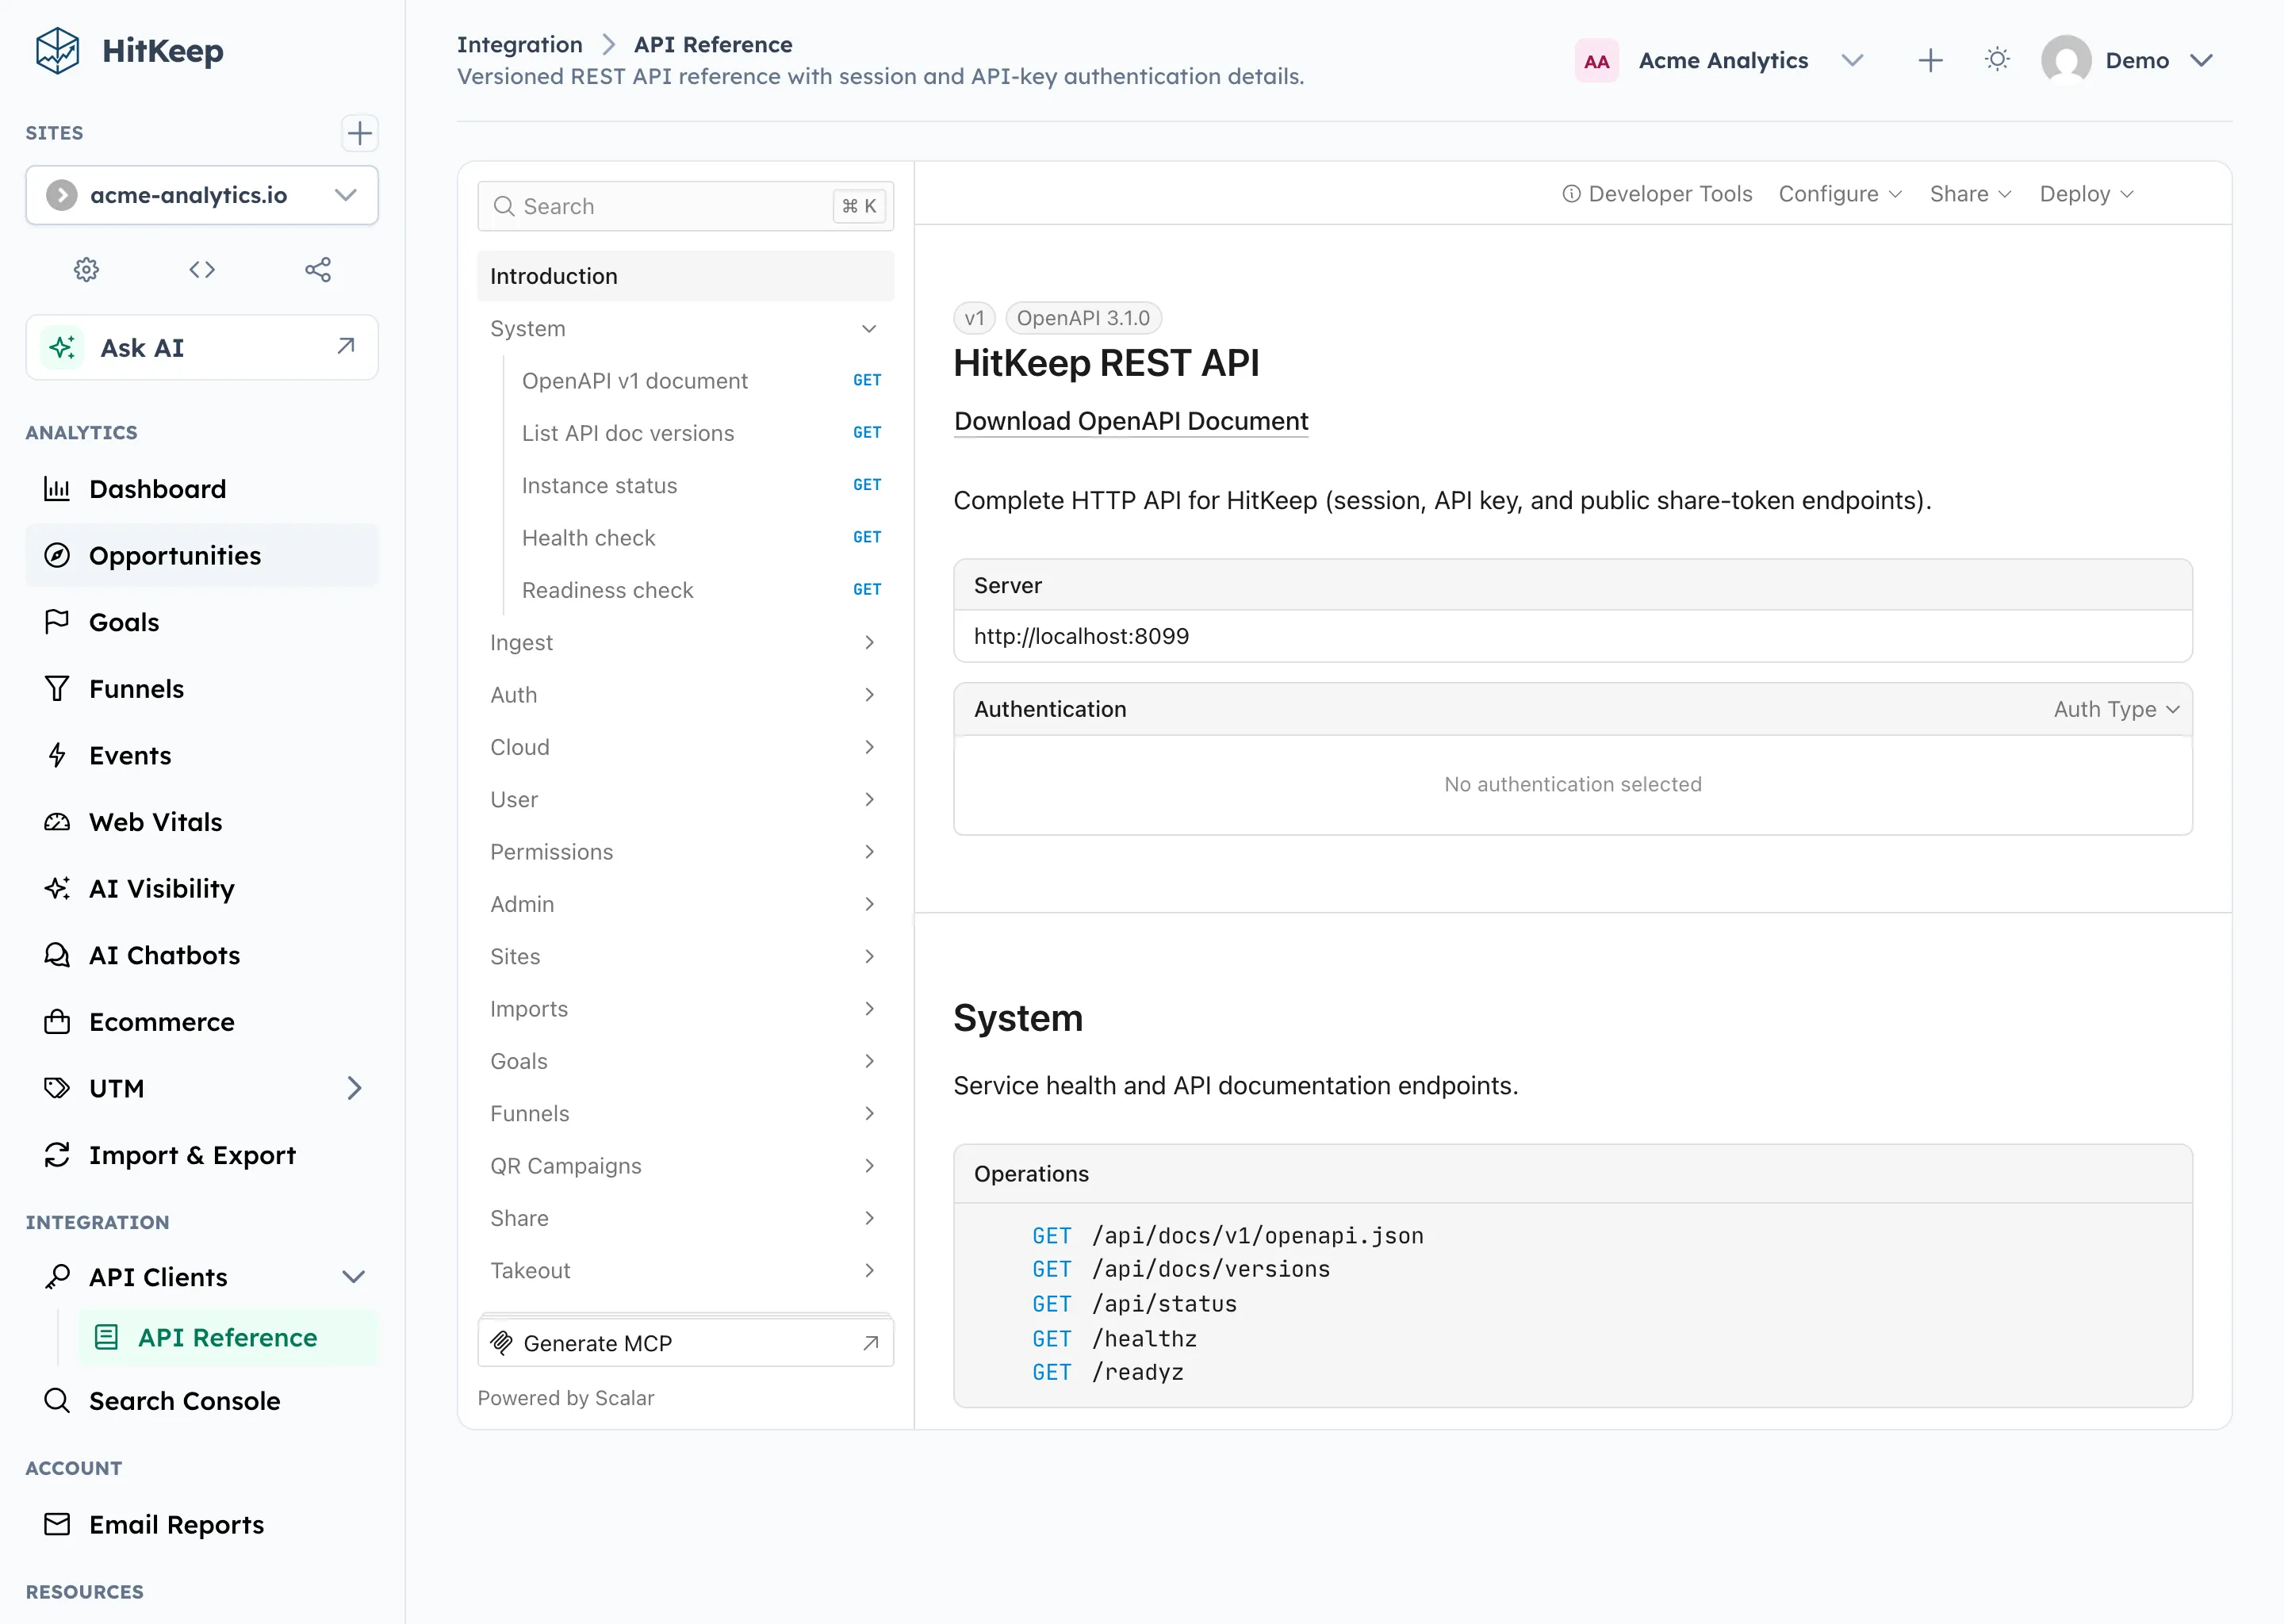Open the Auth Type selector
The width and height of the screenshot is (2284, 1624).
pos(2116,709)
